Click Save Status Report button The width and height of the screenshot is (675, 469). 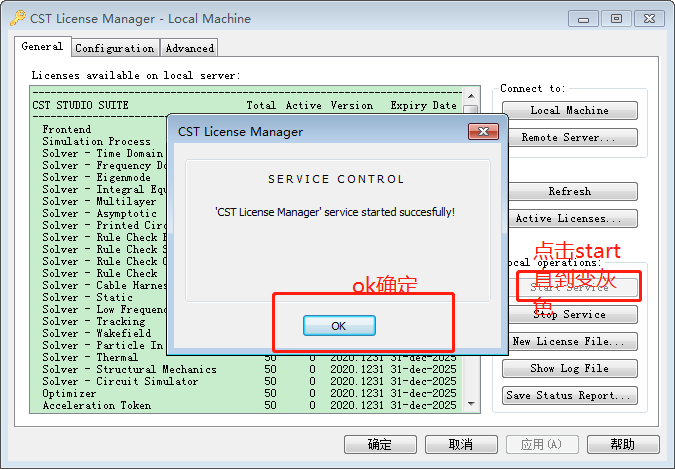[570, 395]
